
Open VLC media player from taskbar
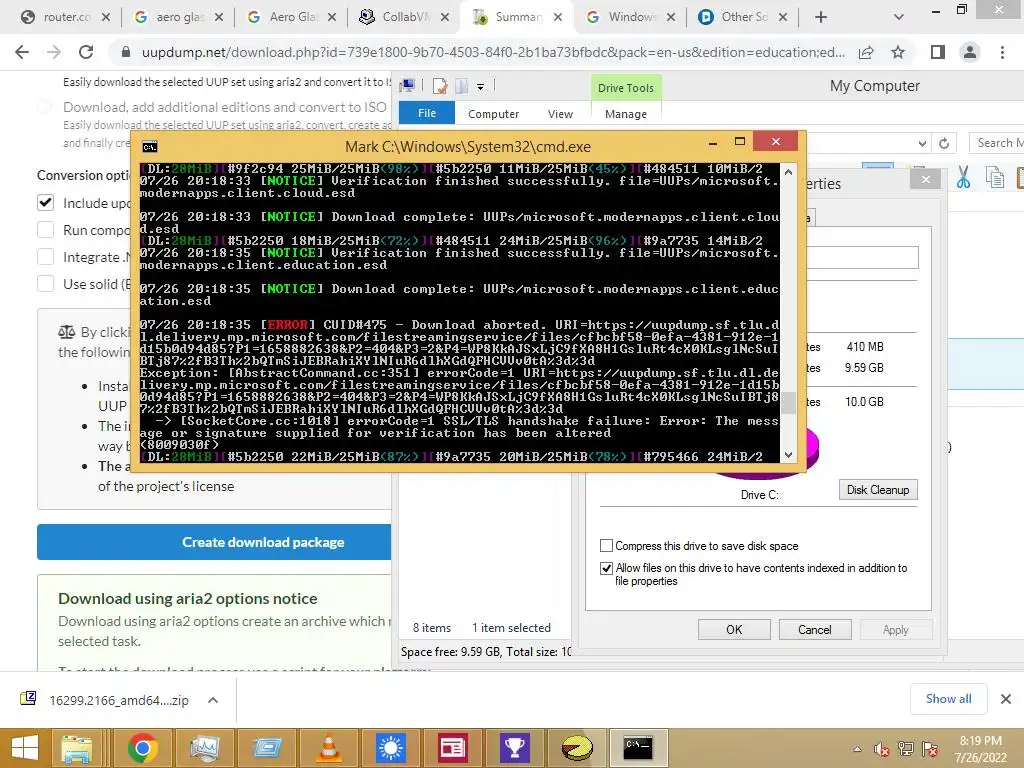pyautogui.click(x=328, y=748)
